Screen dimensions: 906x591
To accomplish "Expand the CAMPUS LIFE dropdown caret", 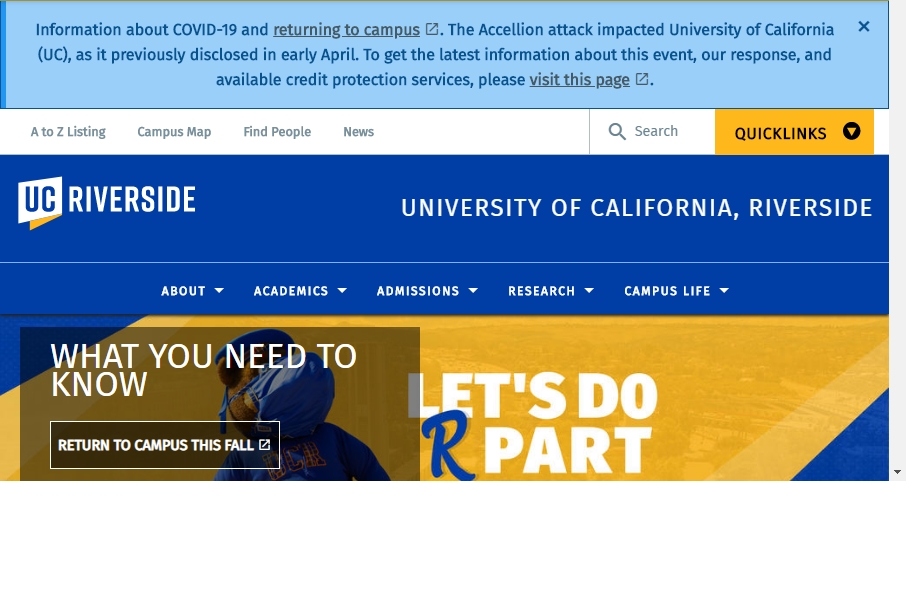I will click(724, 291).
